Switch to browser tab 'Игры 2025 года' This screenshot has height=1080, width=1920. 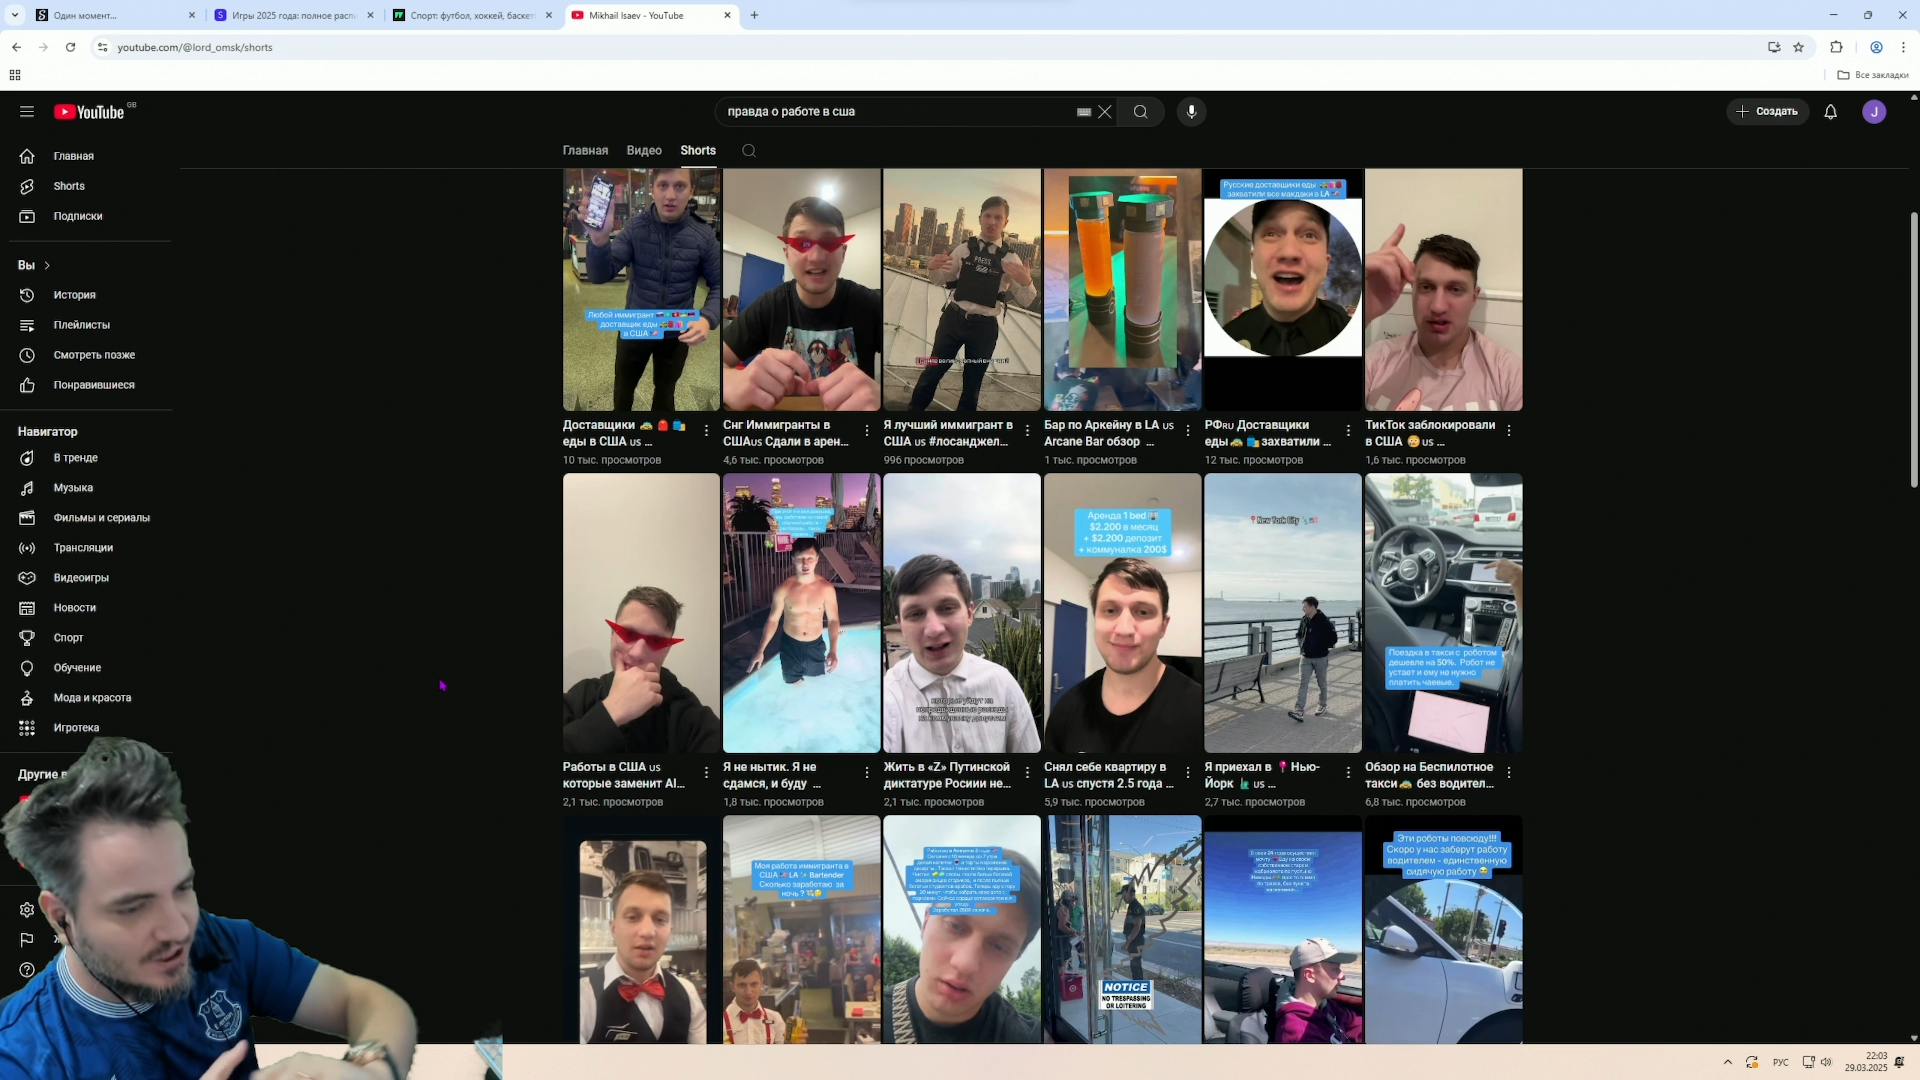click(x=294, y=15)
